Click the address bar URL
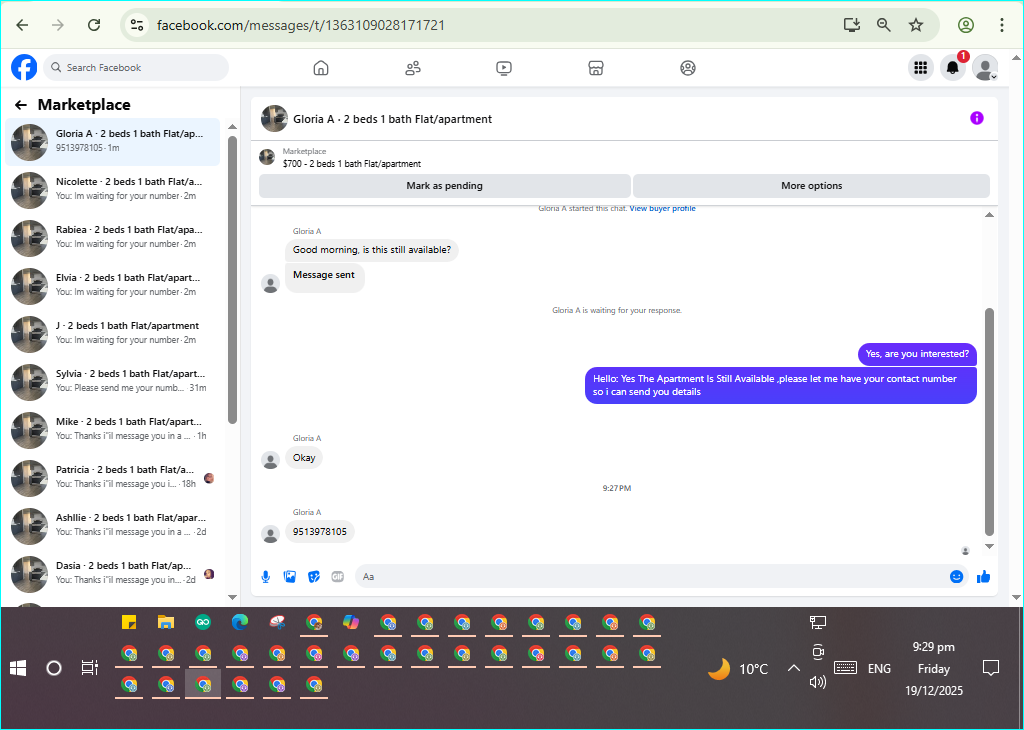 click(x=301, y=25)
